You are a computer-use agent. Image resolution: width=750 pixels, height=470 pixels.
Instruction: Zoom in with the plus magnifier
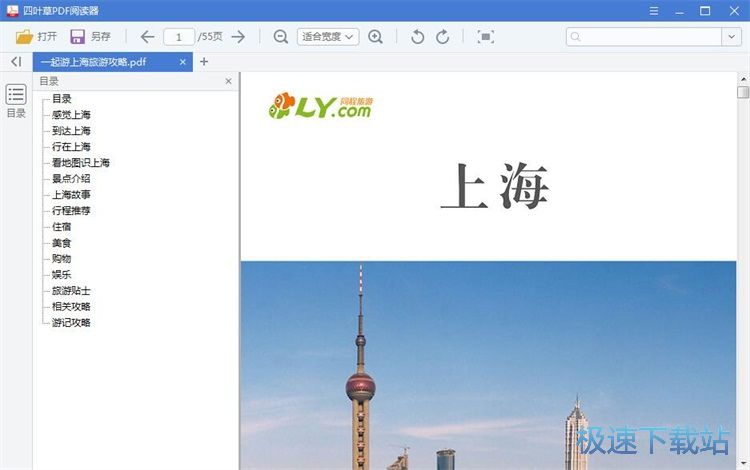(x=375, y=37)
